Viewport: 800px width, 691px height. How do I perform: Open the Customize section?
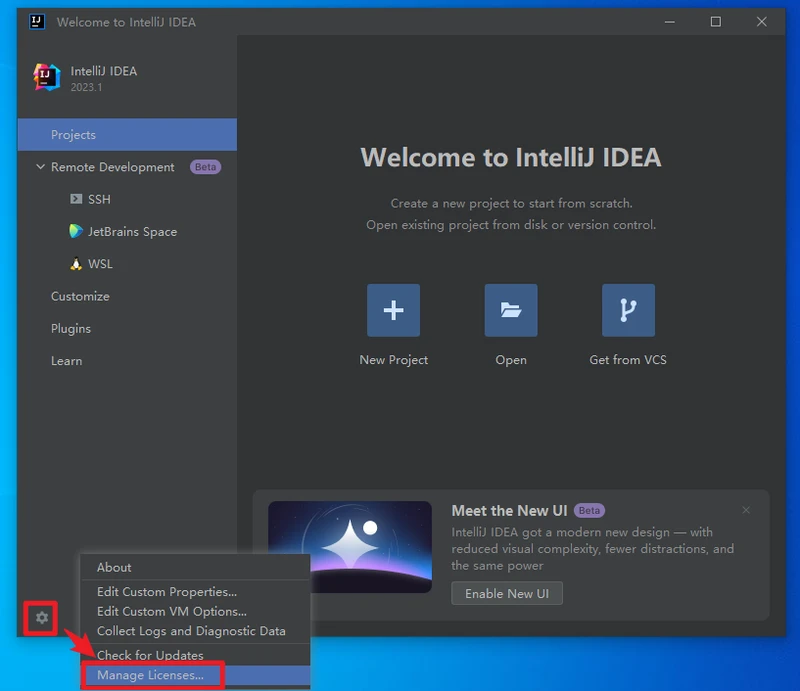click(80, 296)
